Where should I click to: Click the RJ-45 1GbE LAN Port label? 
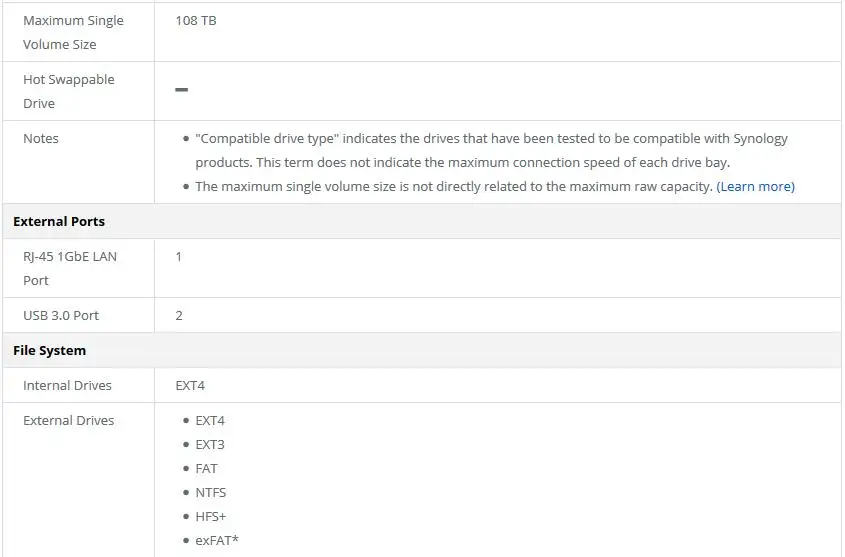point(70,268)
